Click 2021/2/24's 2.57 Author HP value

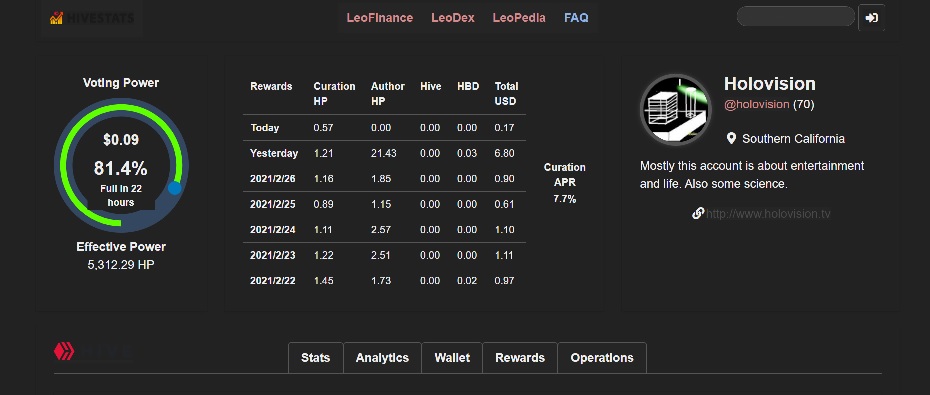(x=381, y=230)
